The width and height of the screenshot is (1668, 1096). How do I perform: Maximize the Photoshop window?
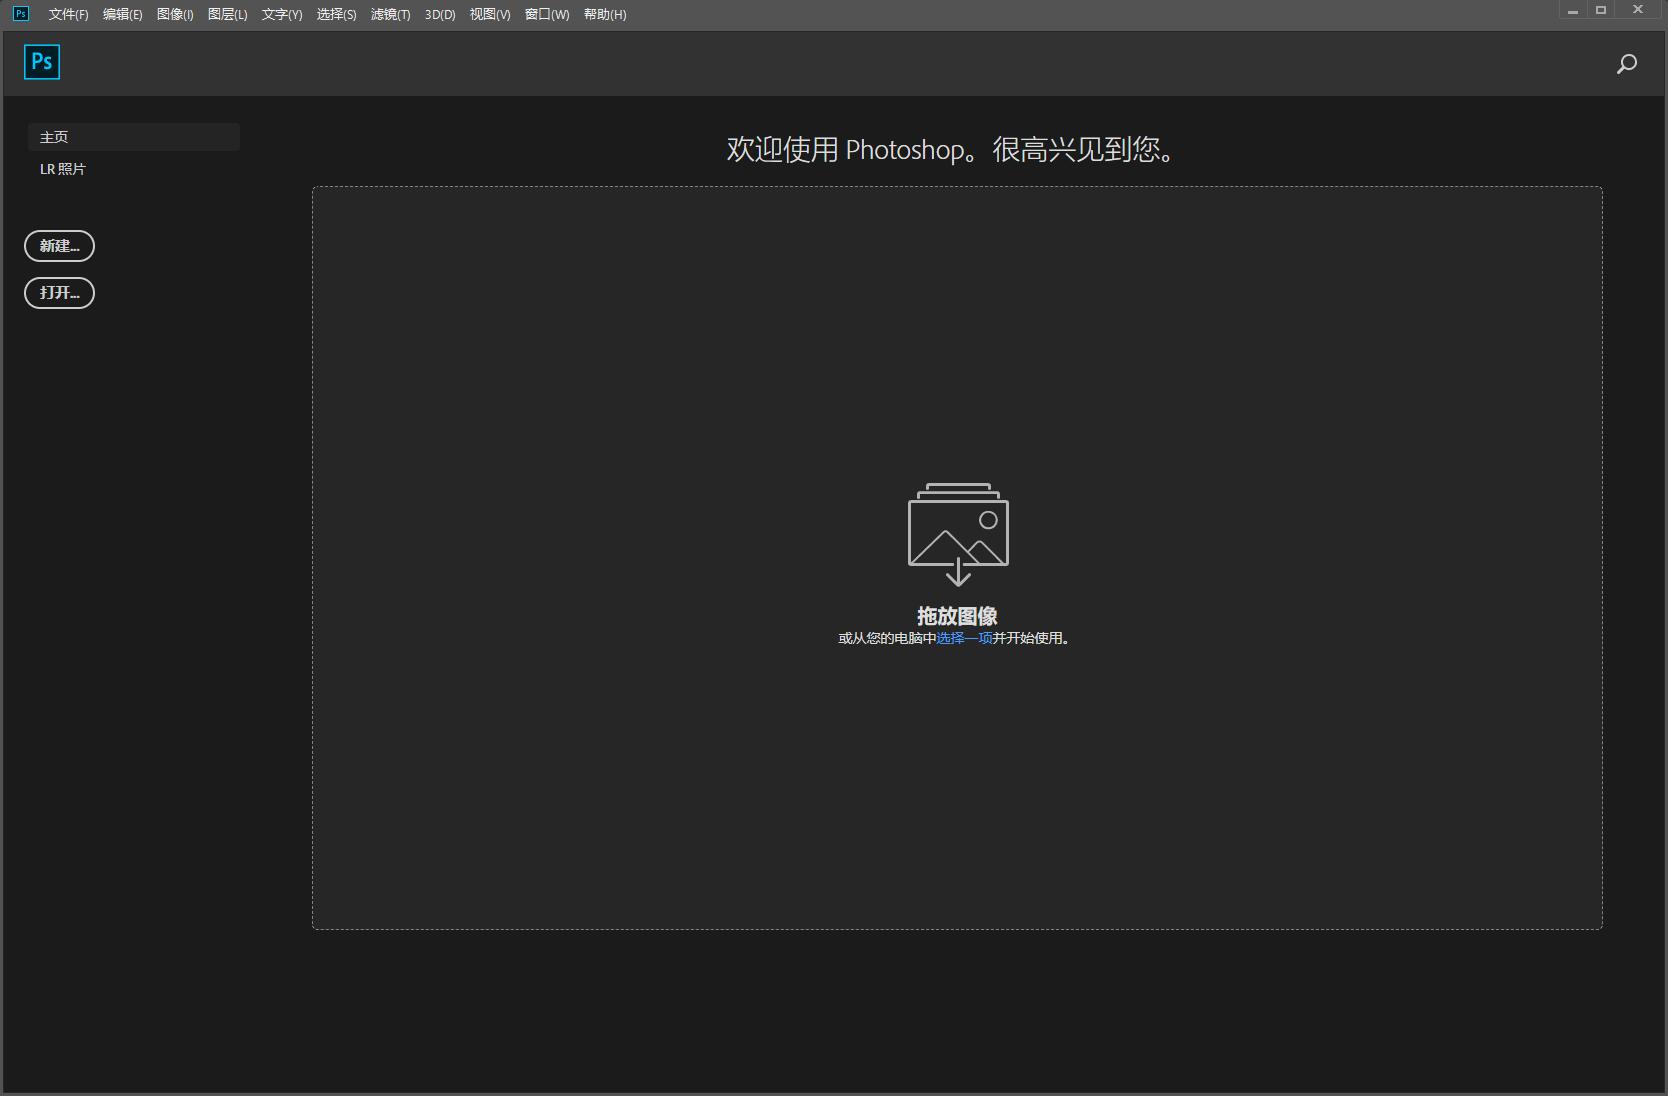[x=1601, y=10]
